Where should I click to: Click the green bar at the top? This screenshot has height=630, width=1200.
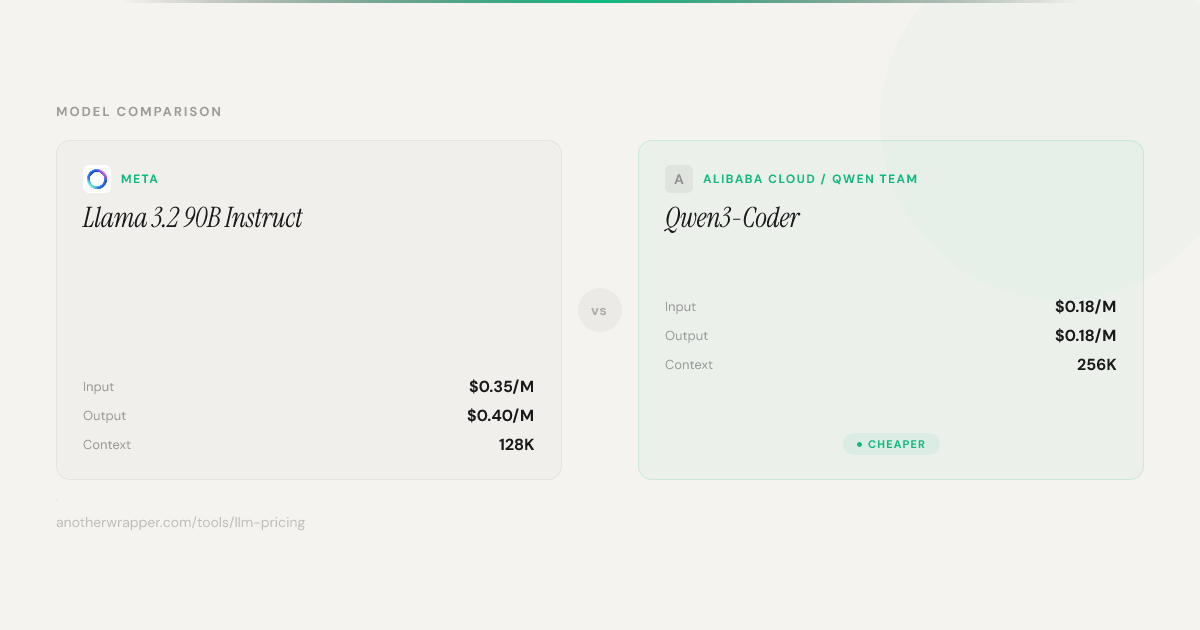click(600, 2)
